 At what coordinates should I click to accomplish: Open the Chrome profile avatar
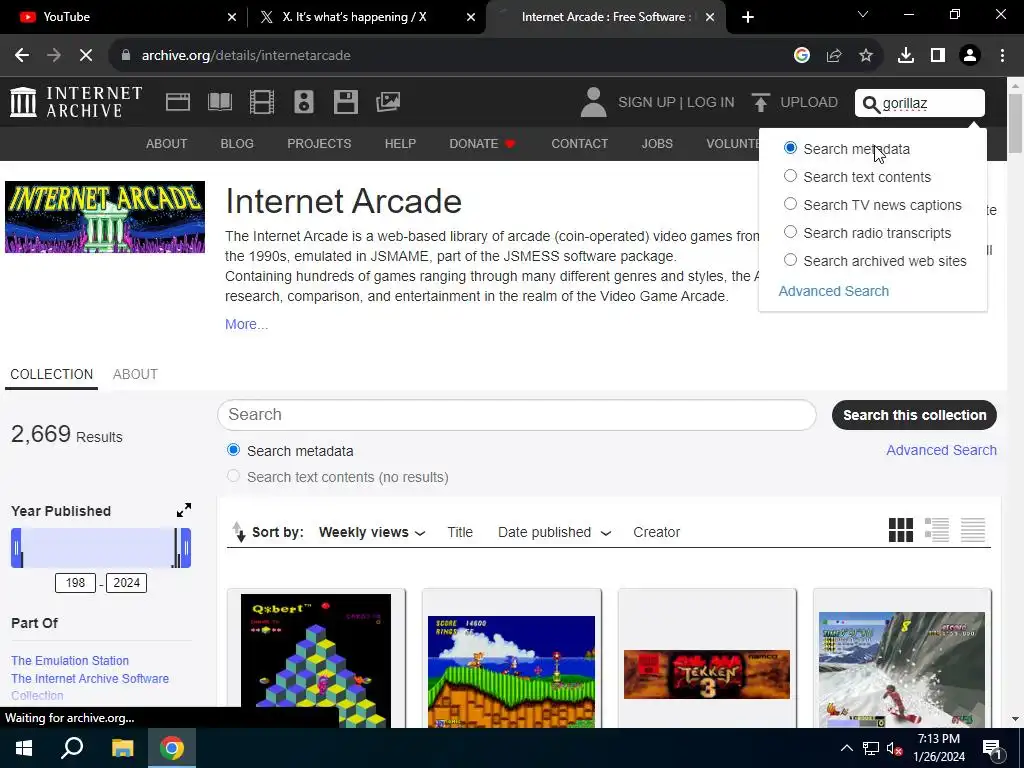[970, 56]
